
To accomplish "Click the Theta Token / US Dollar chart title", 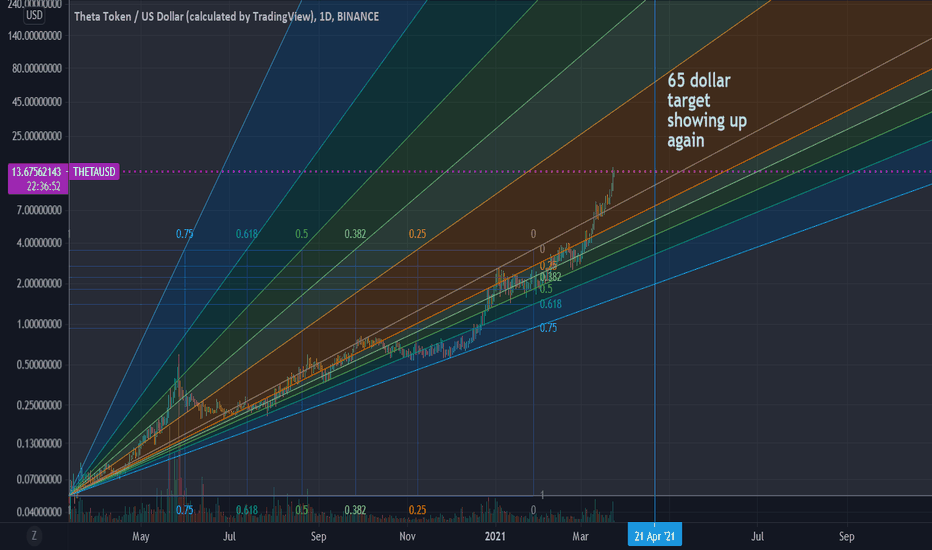I will point(226,17).
